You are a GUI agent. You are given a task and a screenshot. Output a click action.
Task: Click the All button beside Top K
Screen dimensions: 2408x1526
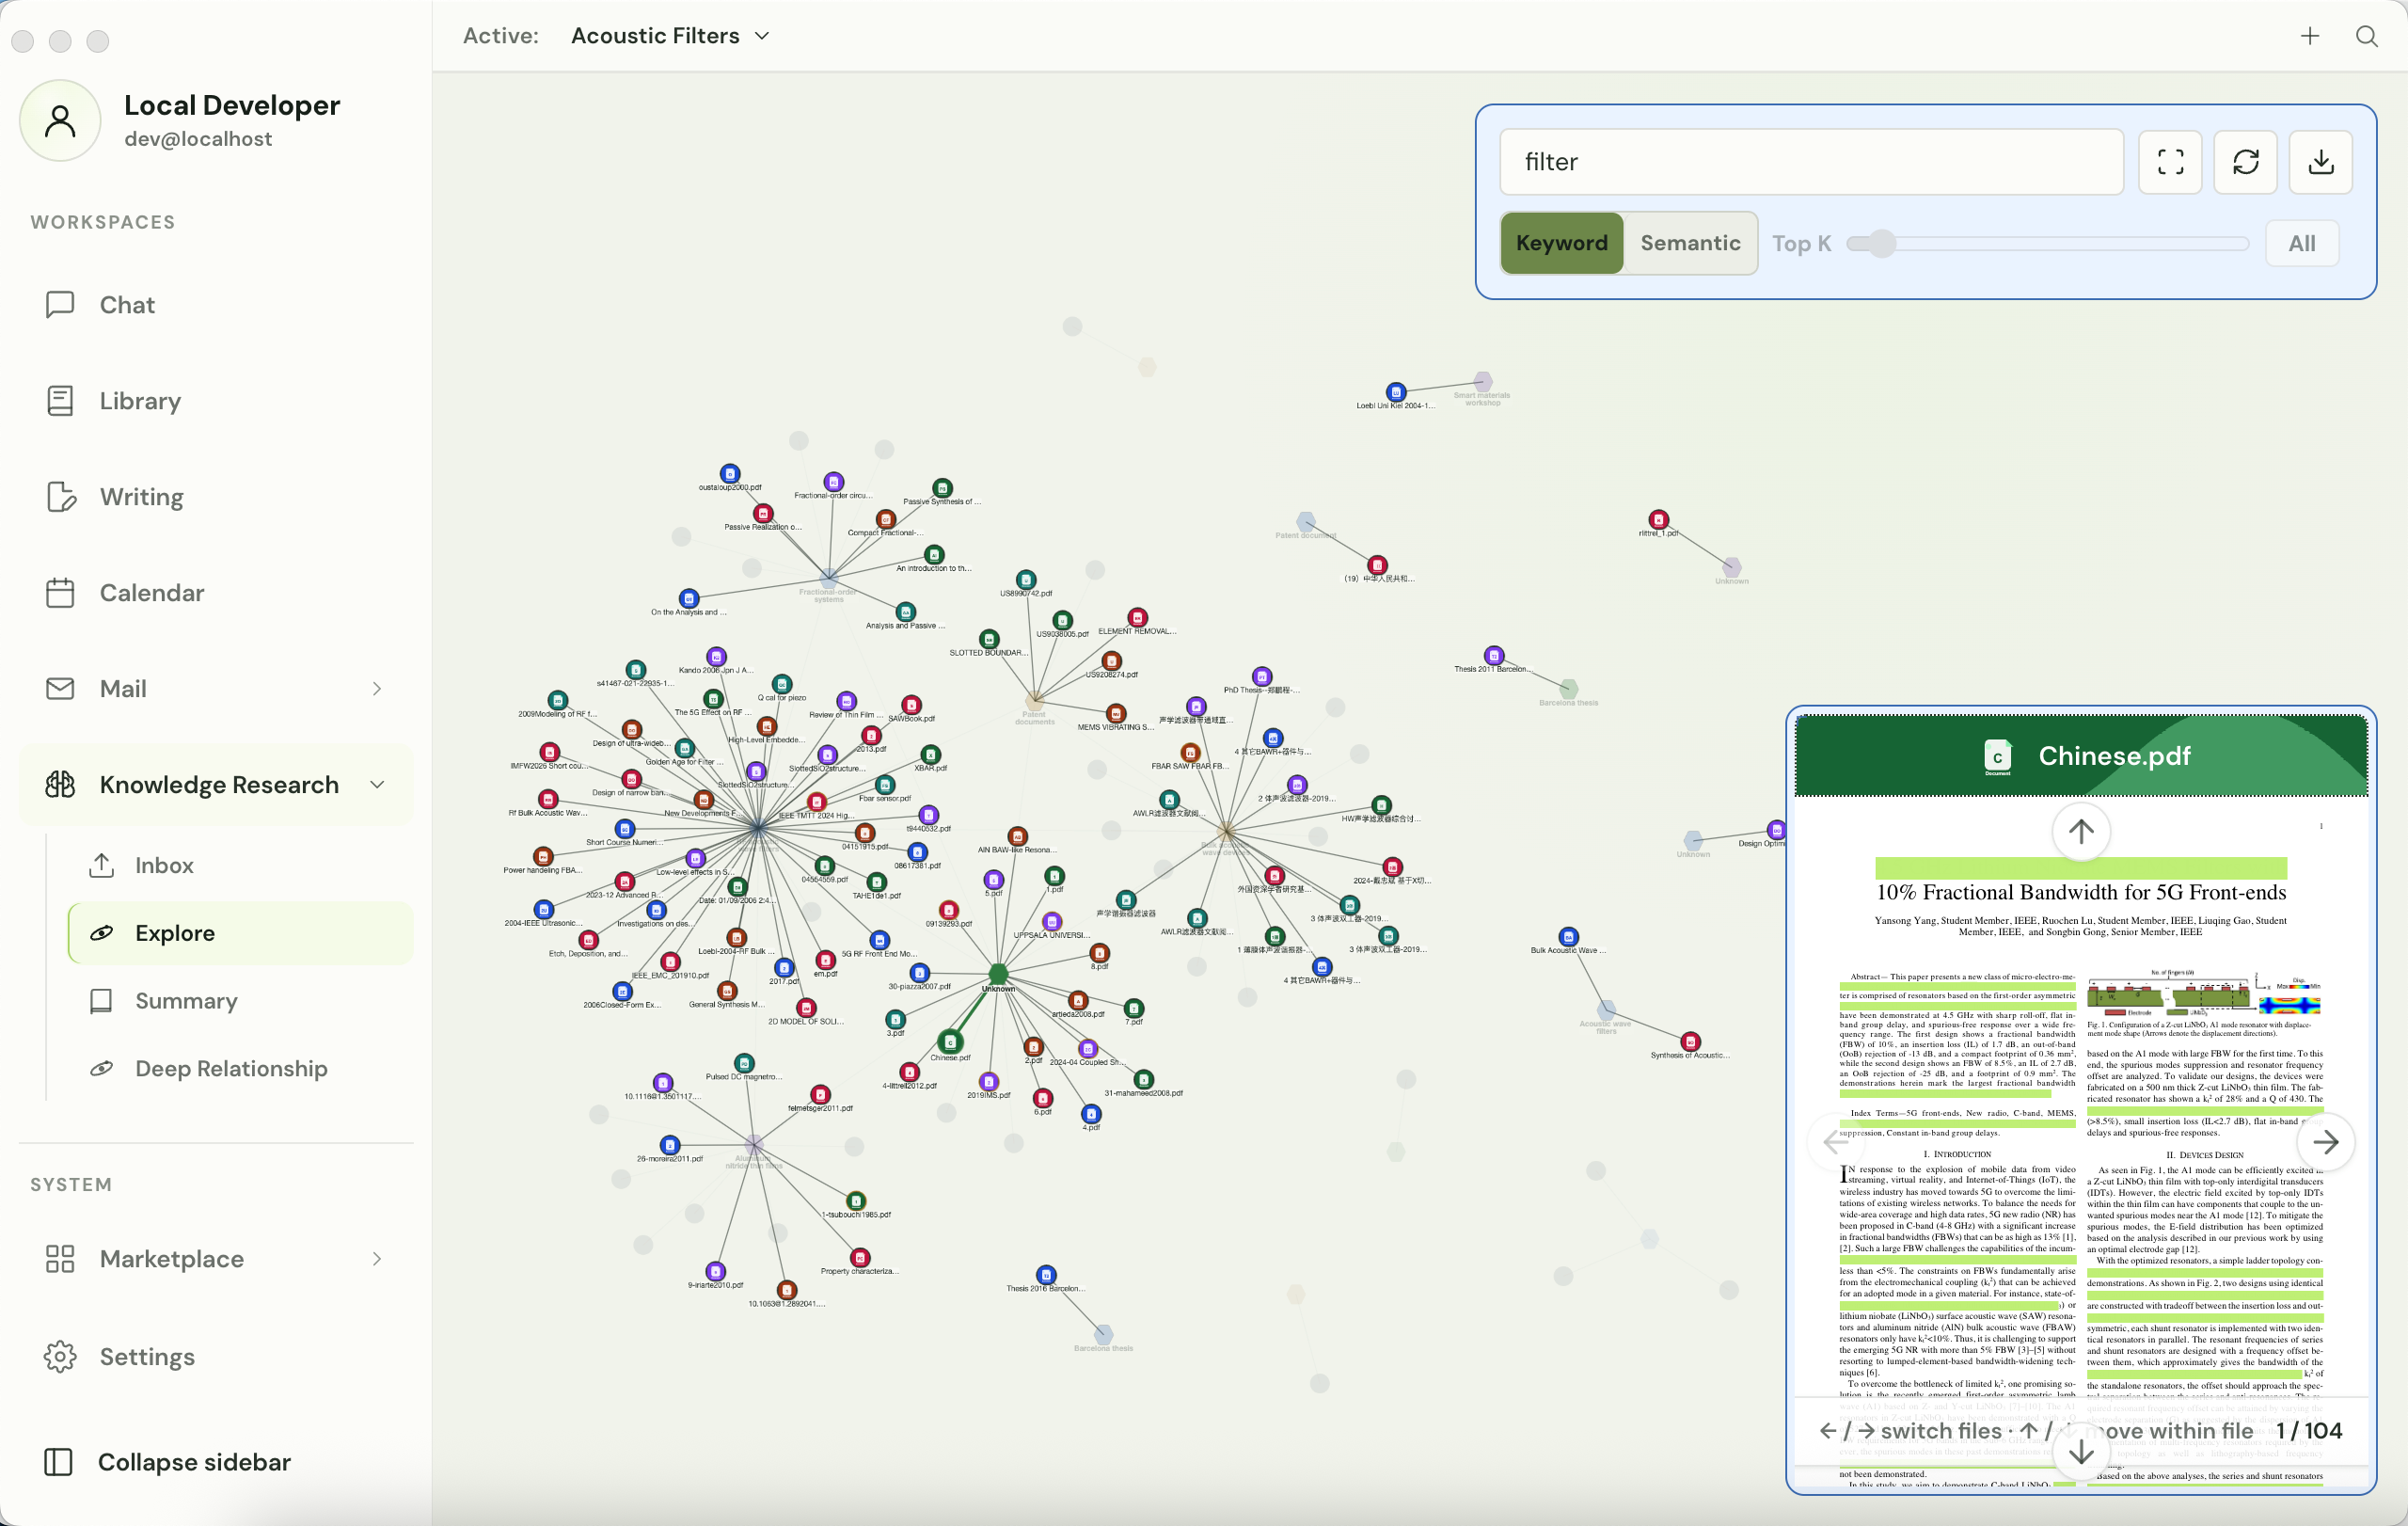(x=2302, y=243)
